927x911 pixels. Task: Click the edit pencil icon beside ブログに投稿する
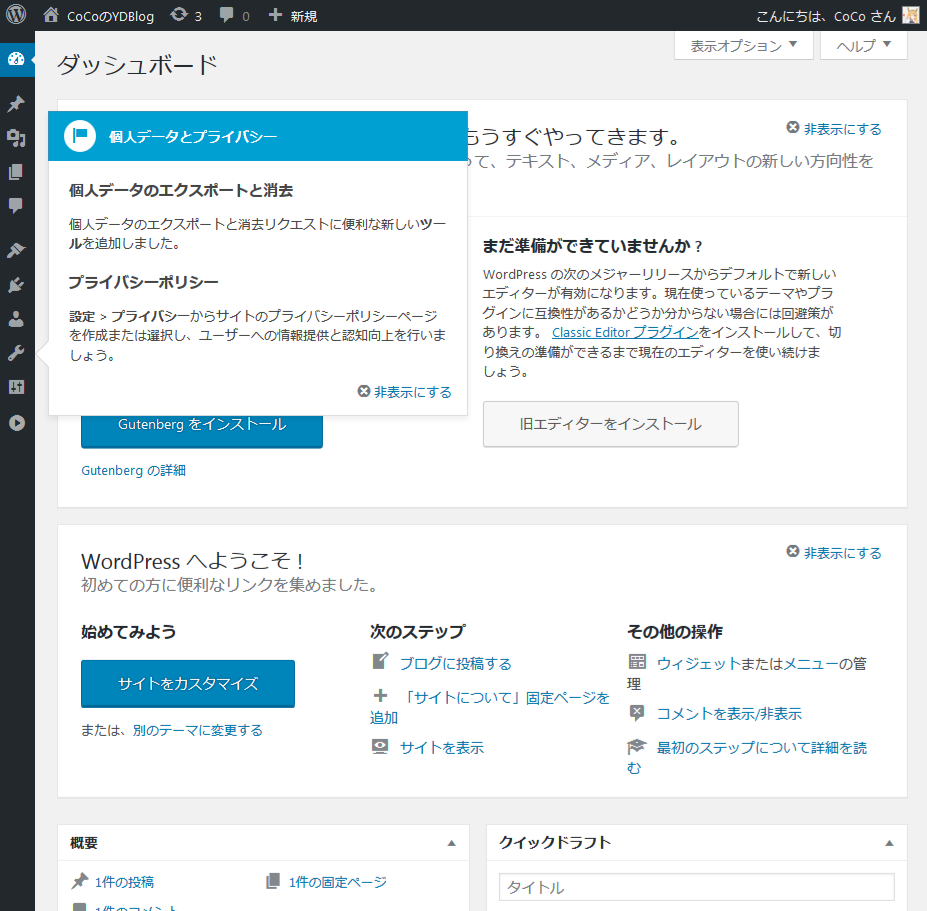tap(380, 661)
